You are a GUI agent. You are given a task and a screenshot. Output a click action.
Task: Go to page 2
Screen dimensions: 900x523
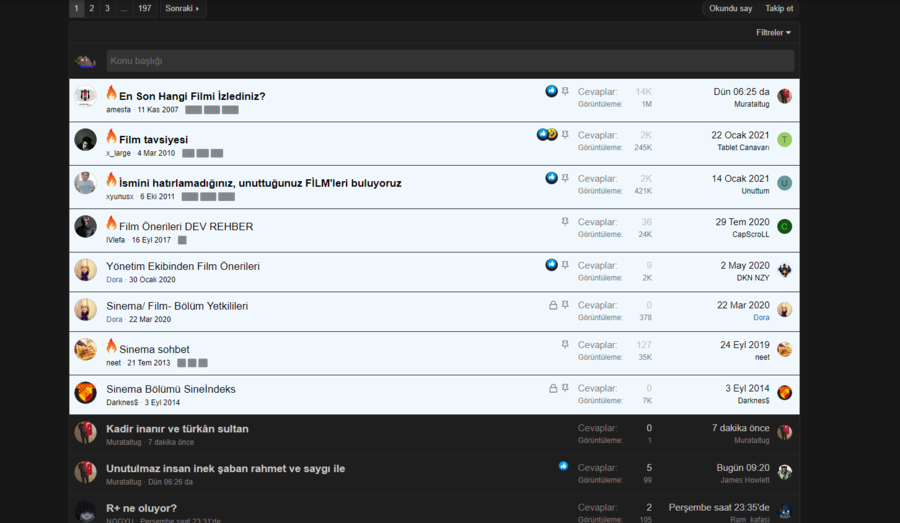(x=92, y=9)
